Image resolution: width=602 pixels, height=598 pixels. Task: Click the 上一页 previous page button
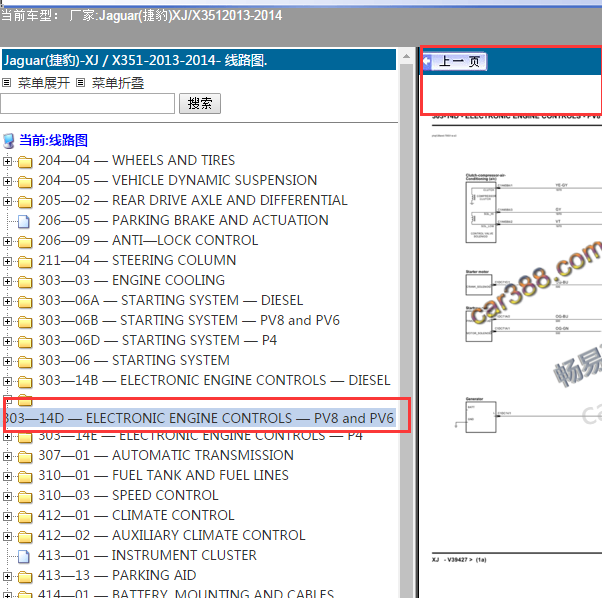[x=455, y=61]
